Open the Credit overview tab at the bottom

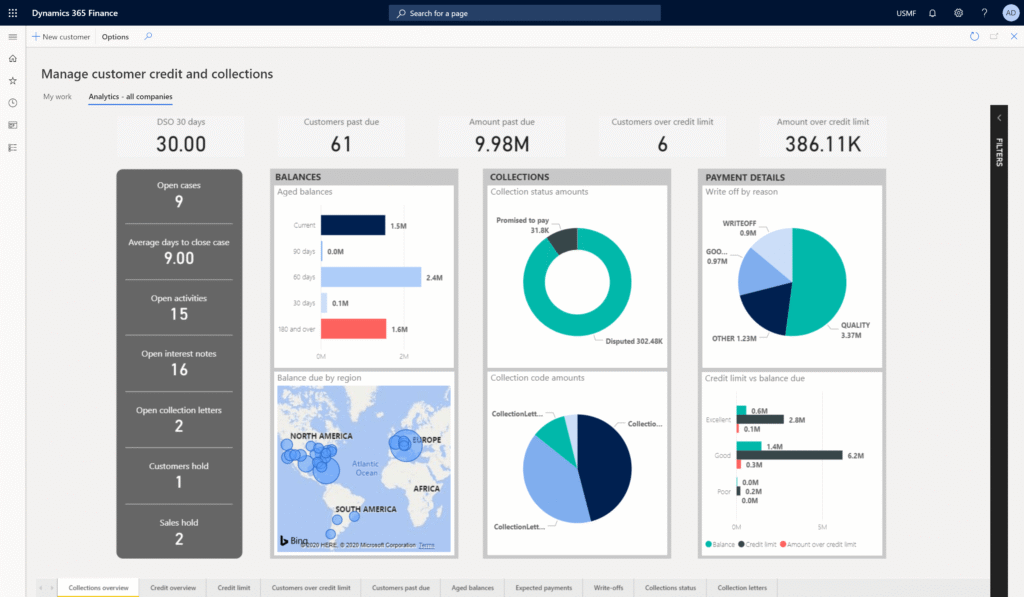172,587
